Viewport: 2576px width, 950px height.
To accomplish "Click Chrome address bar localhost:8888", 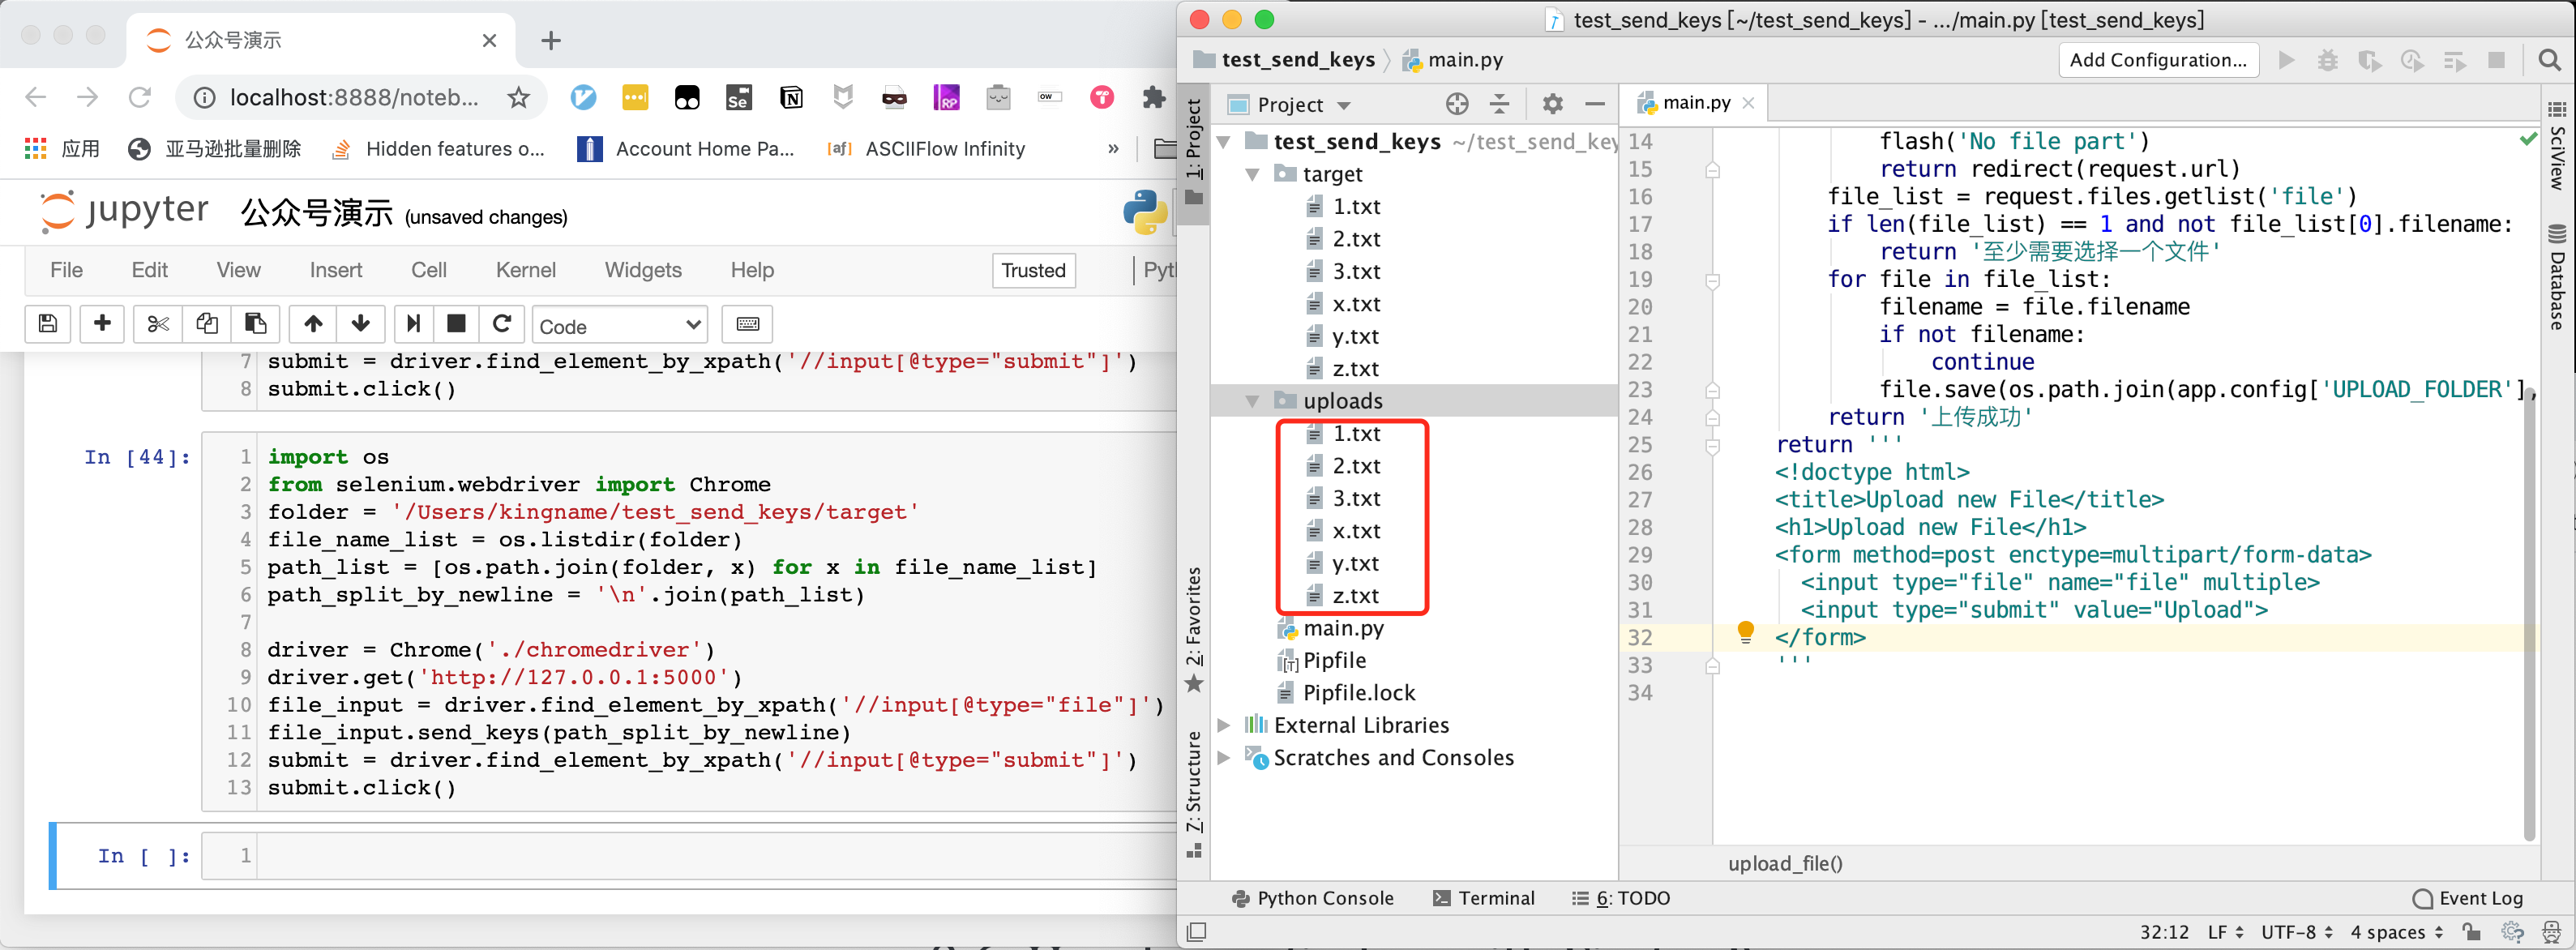I will click(x=355, y=97).
